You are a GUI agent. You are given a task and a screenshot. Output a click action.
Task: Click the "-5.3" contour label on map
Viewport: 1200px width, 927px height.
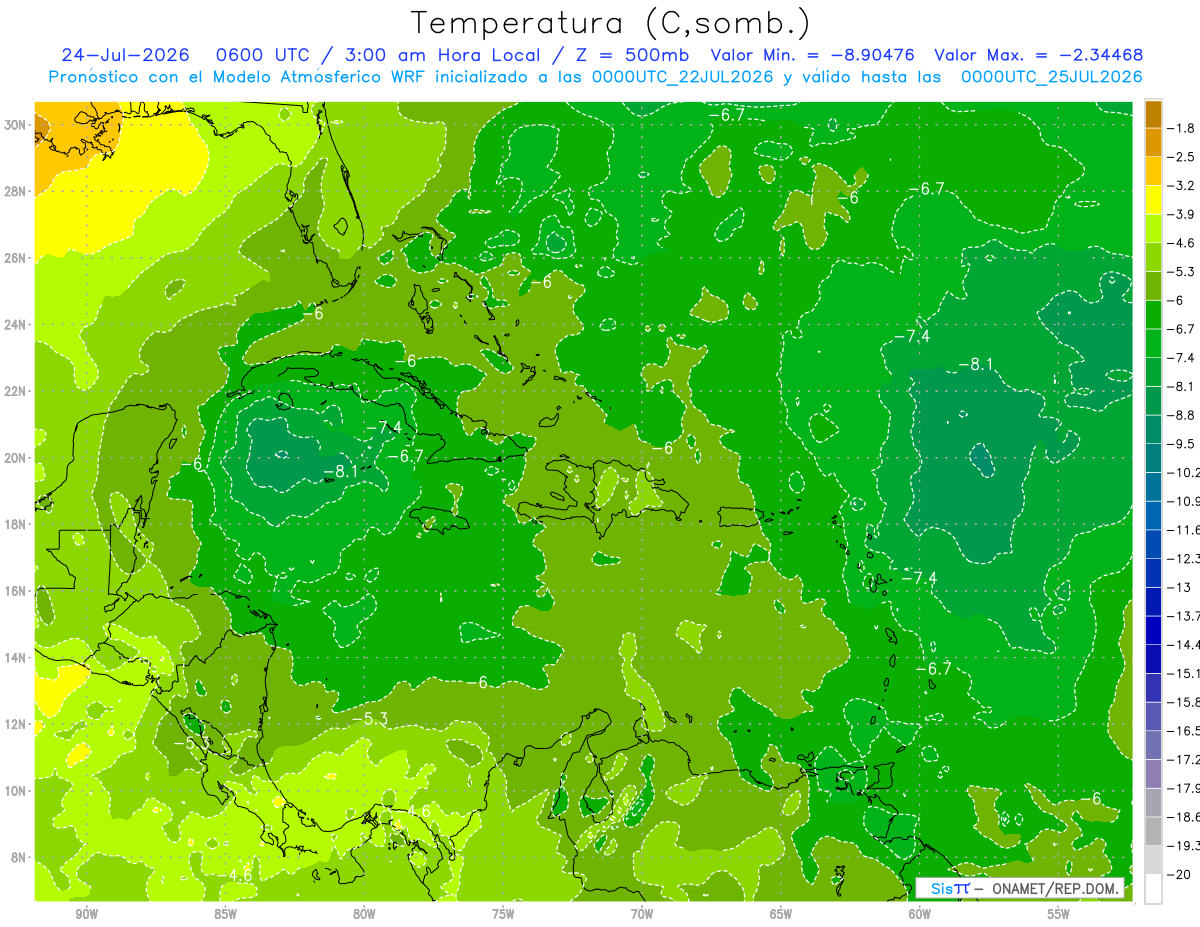click(370, 719)
